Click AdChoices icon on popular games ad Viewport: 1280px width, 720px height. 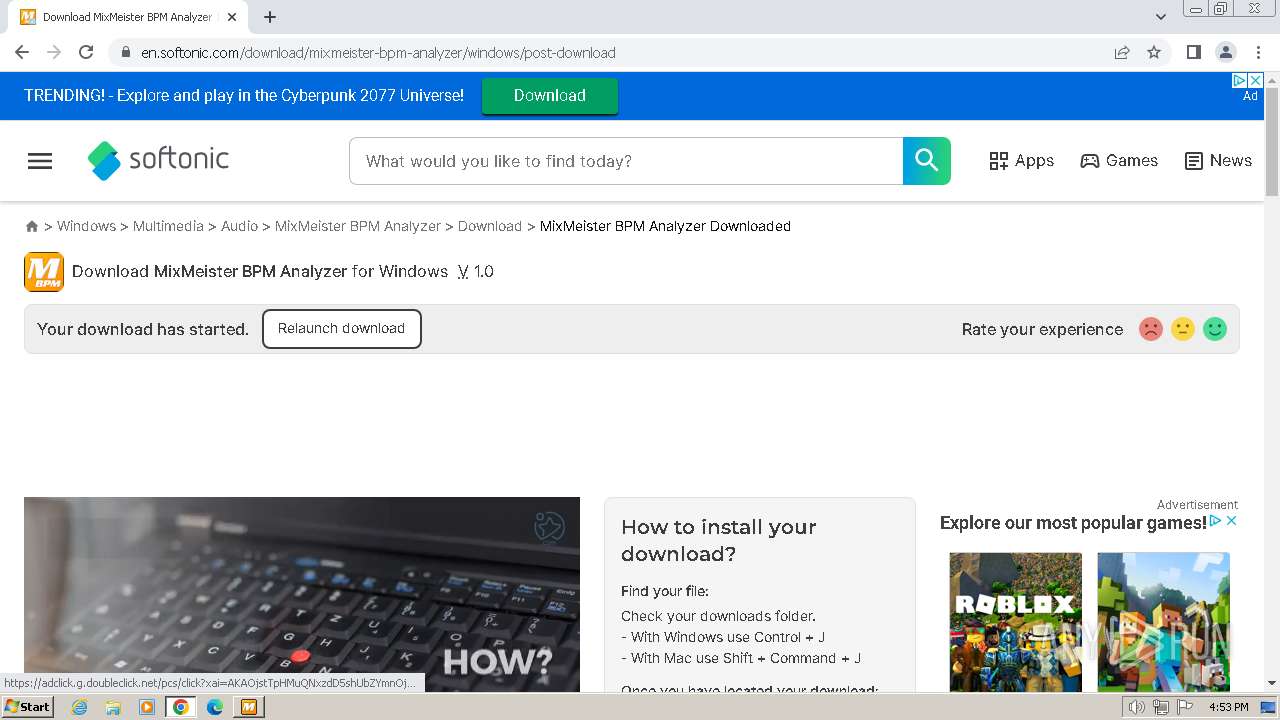pyautogui.click(x=1216, y=521)
